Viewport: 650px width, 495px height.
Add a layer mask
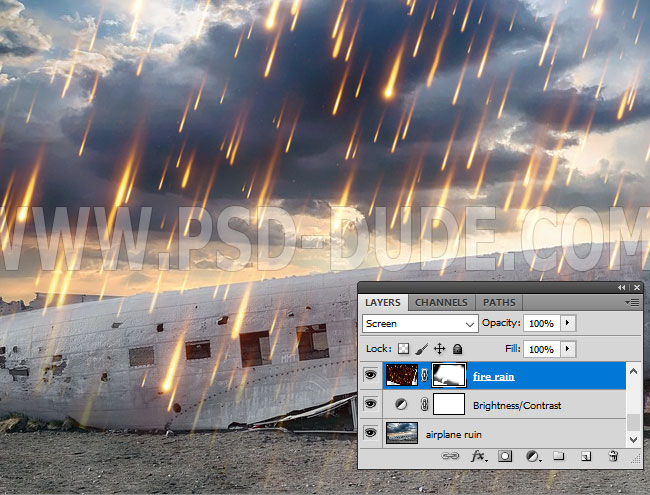pos(505,456)
